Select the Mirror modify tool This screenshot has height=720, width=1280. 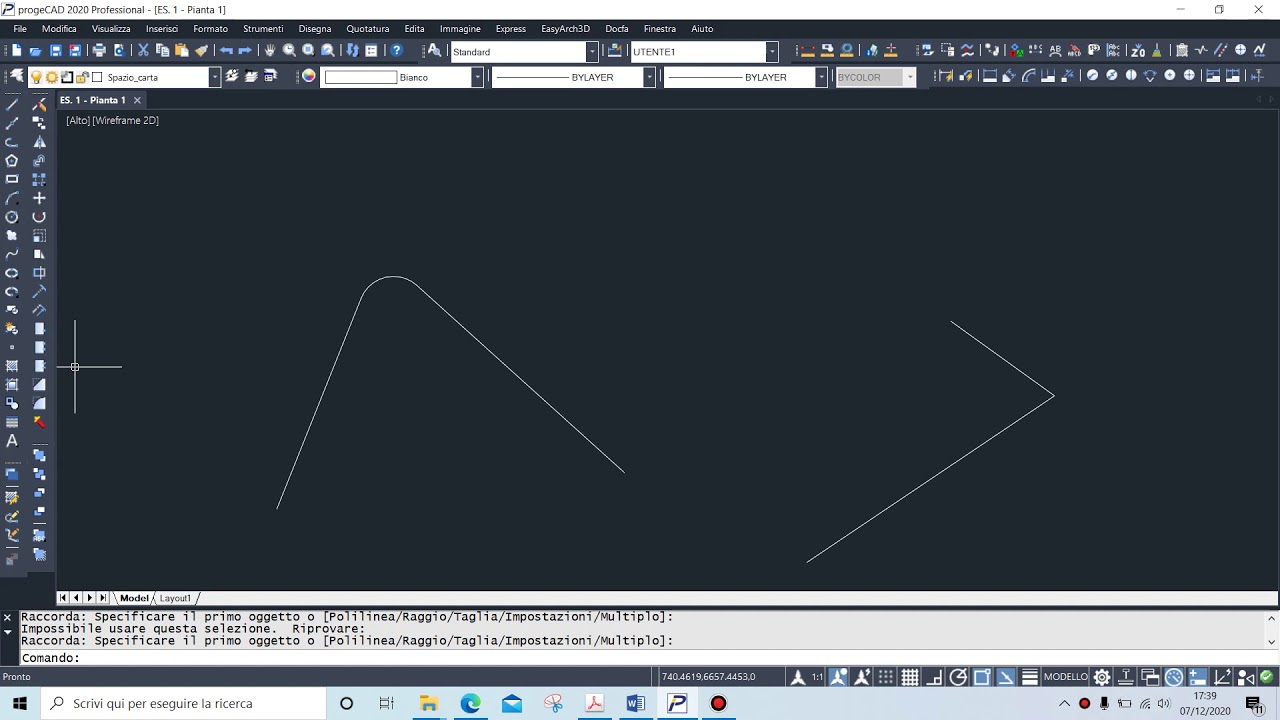pyautogui.click(x=39, y=142)
